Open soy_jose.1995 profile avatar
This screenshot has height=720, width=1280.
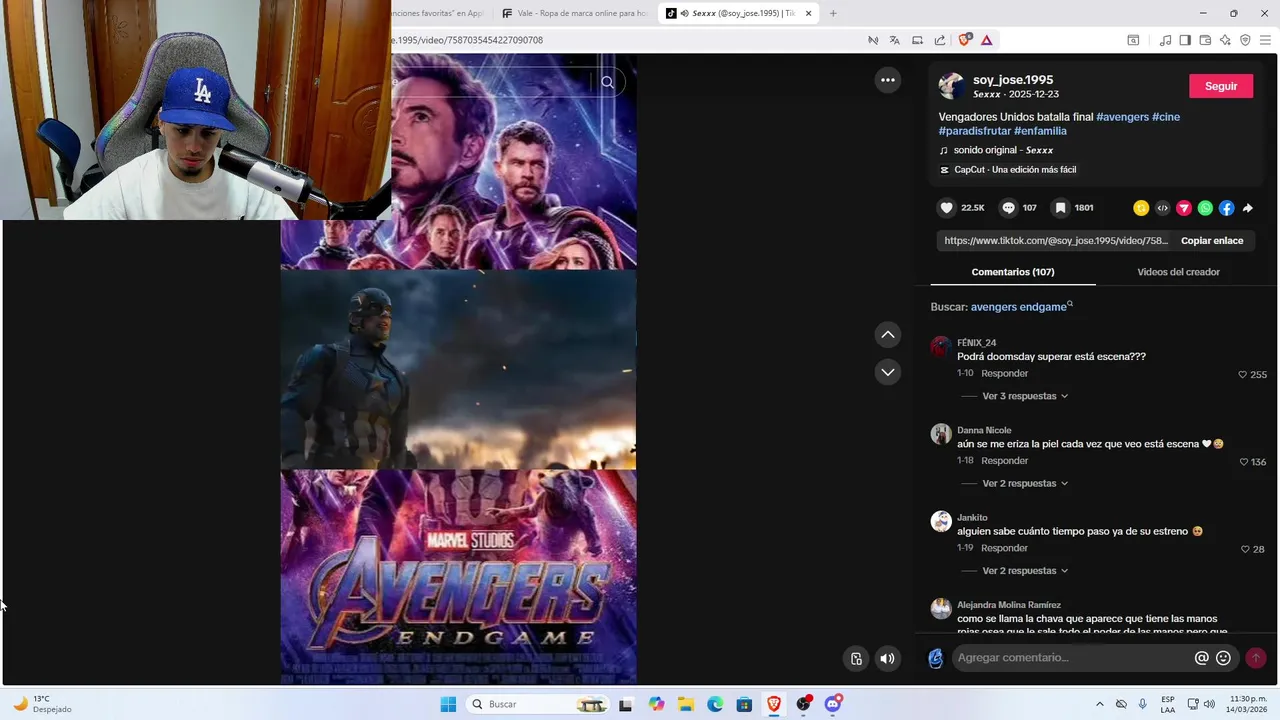(951, 86)
